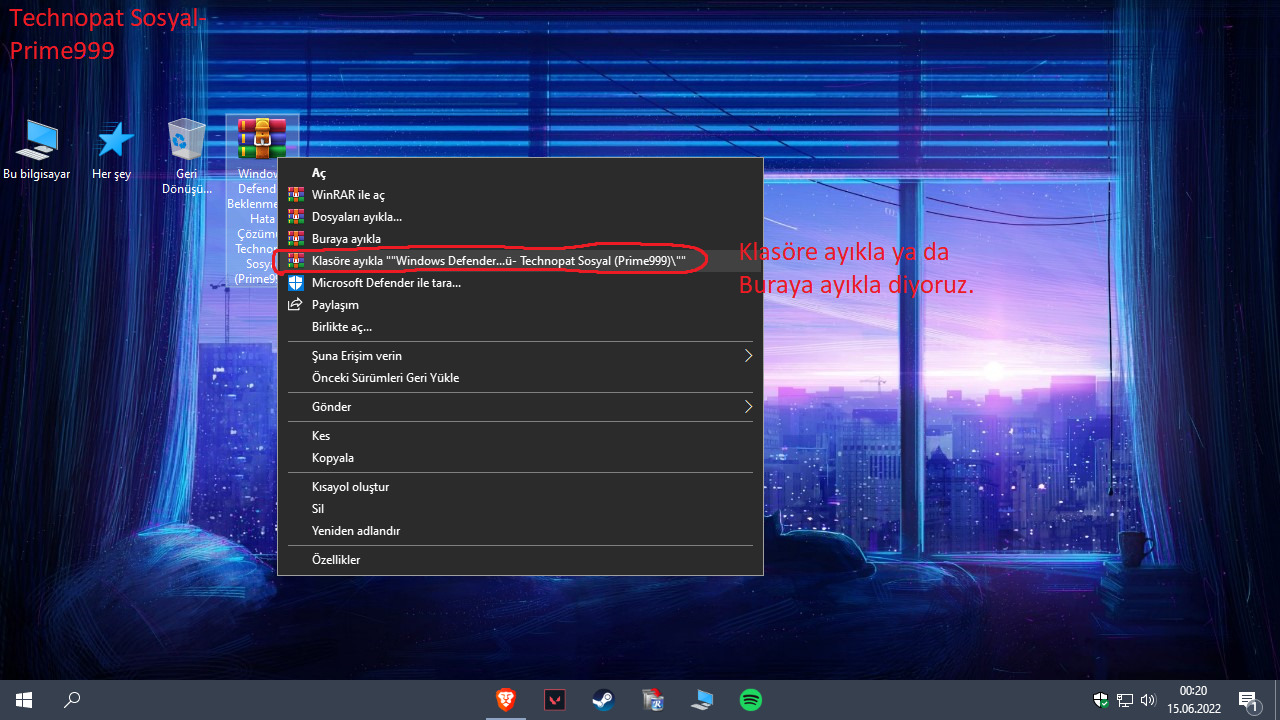Open the network status icon in tray
Viewport: 1280px width, 720px height.
pos(1124,700)
